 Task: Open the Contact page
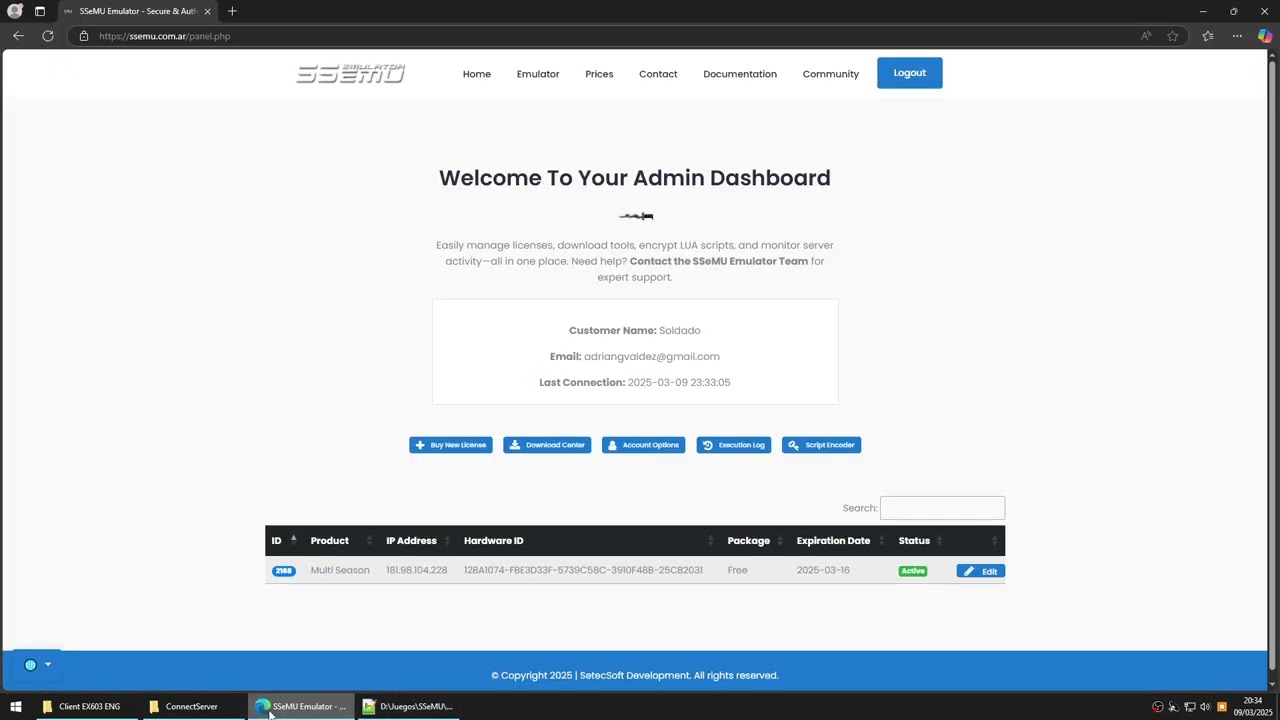658,74
